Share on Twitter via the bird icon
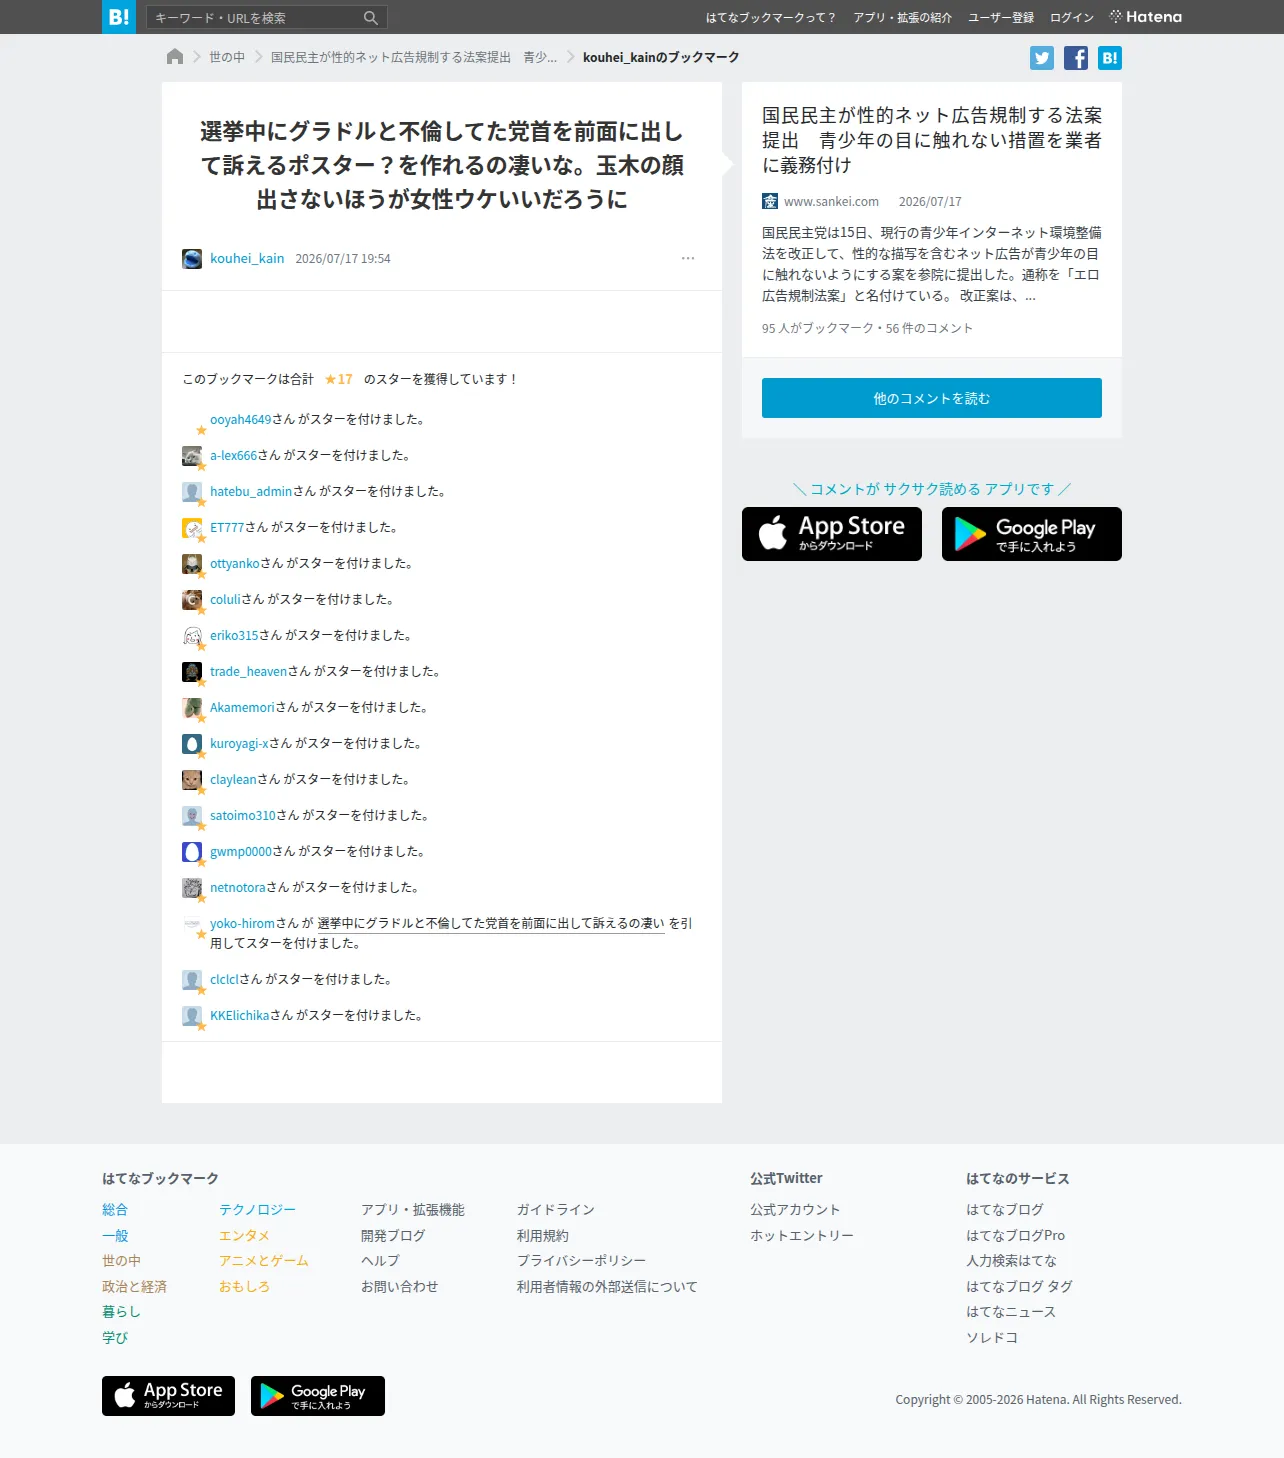Viewport: 1284px width, 1458px height. [1042, 58]
